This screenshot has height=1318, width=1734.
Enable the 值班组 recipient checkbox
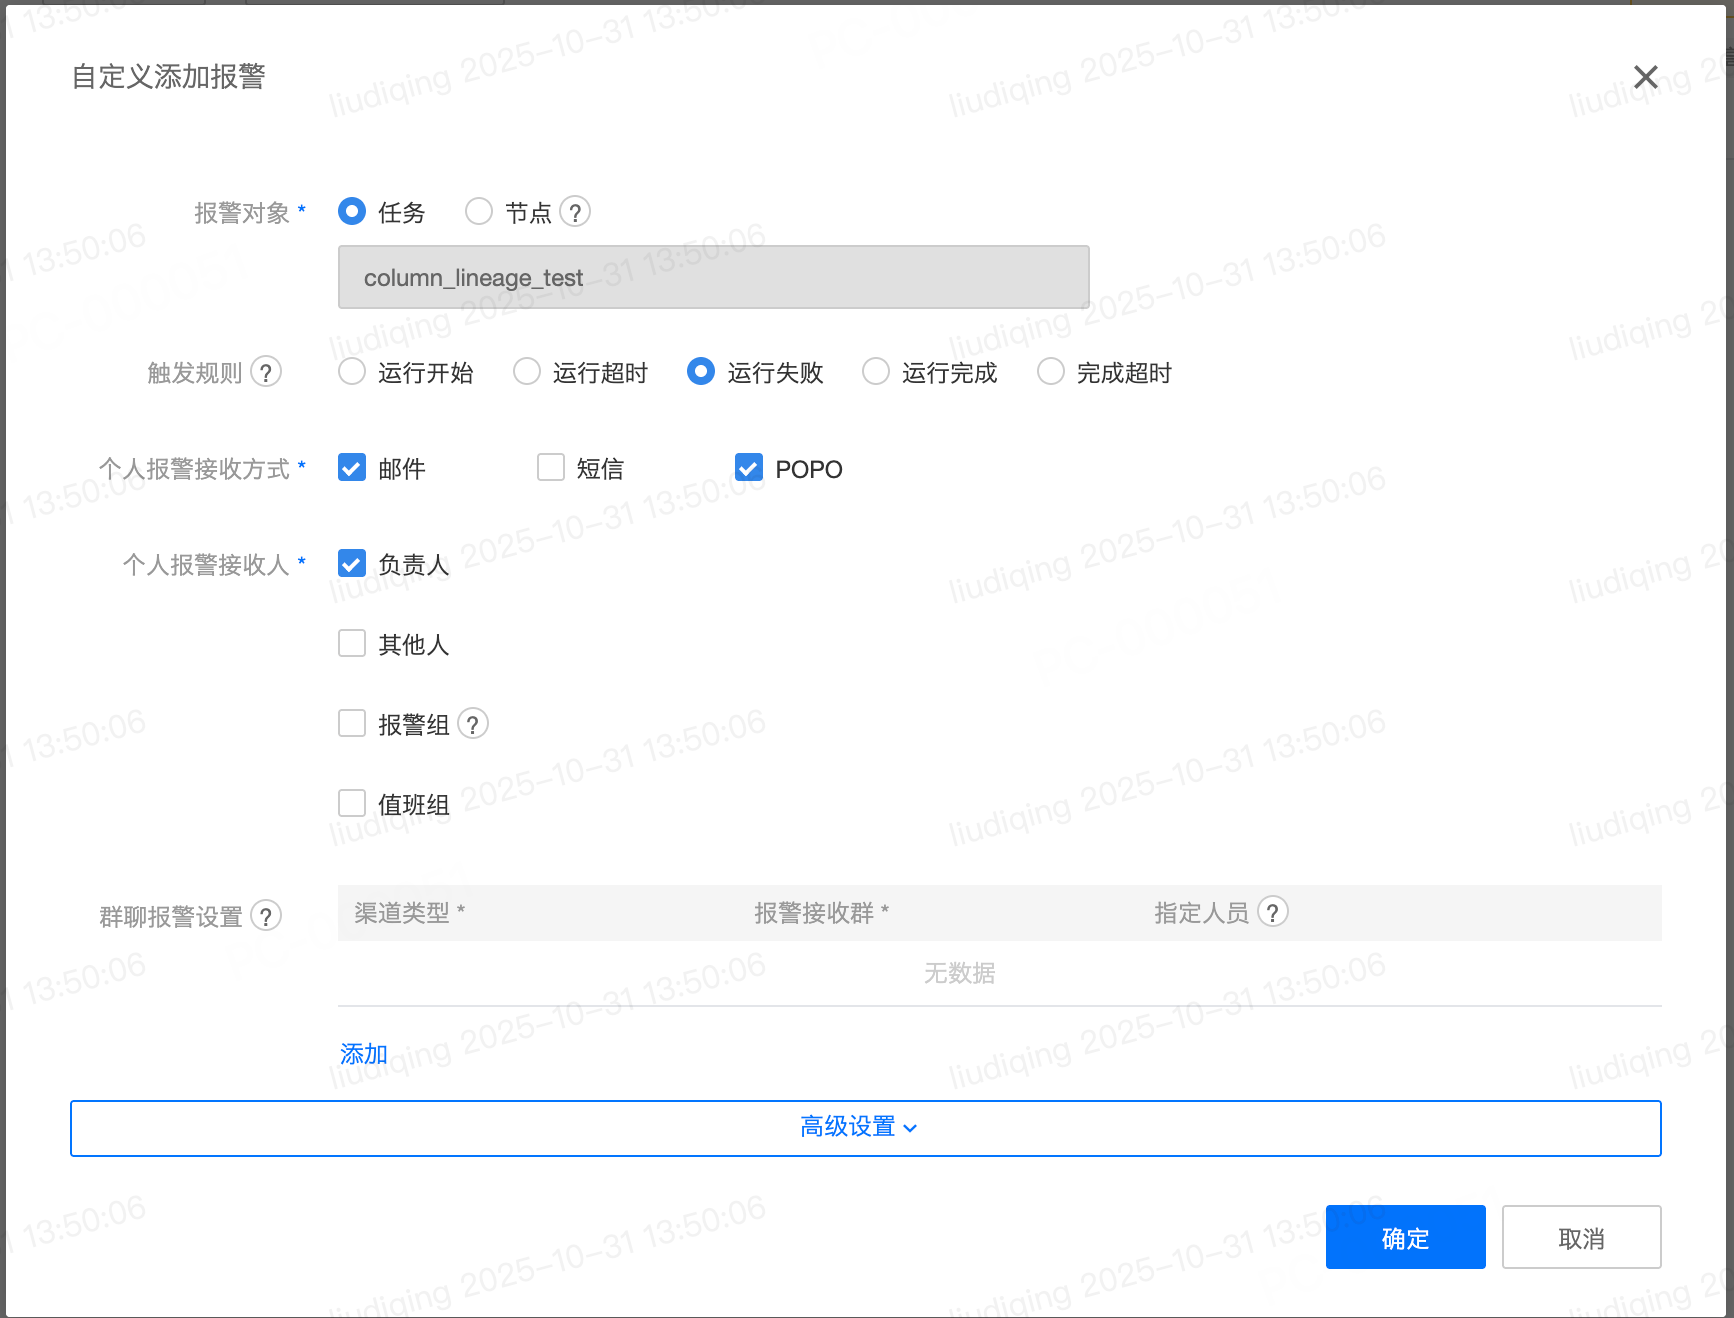pyautogui.click(x=352, y=803)
